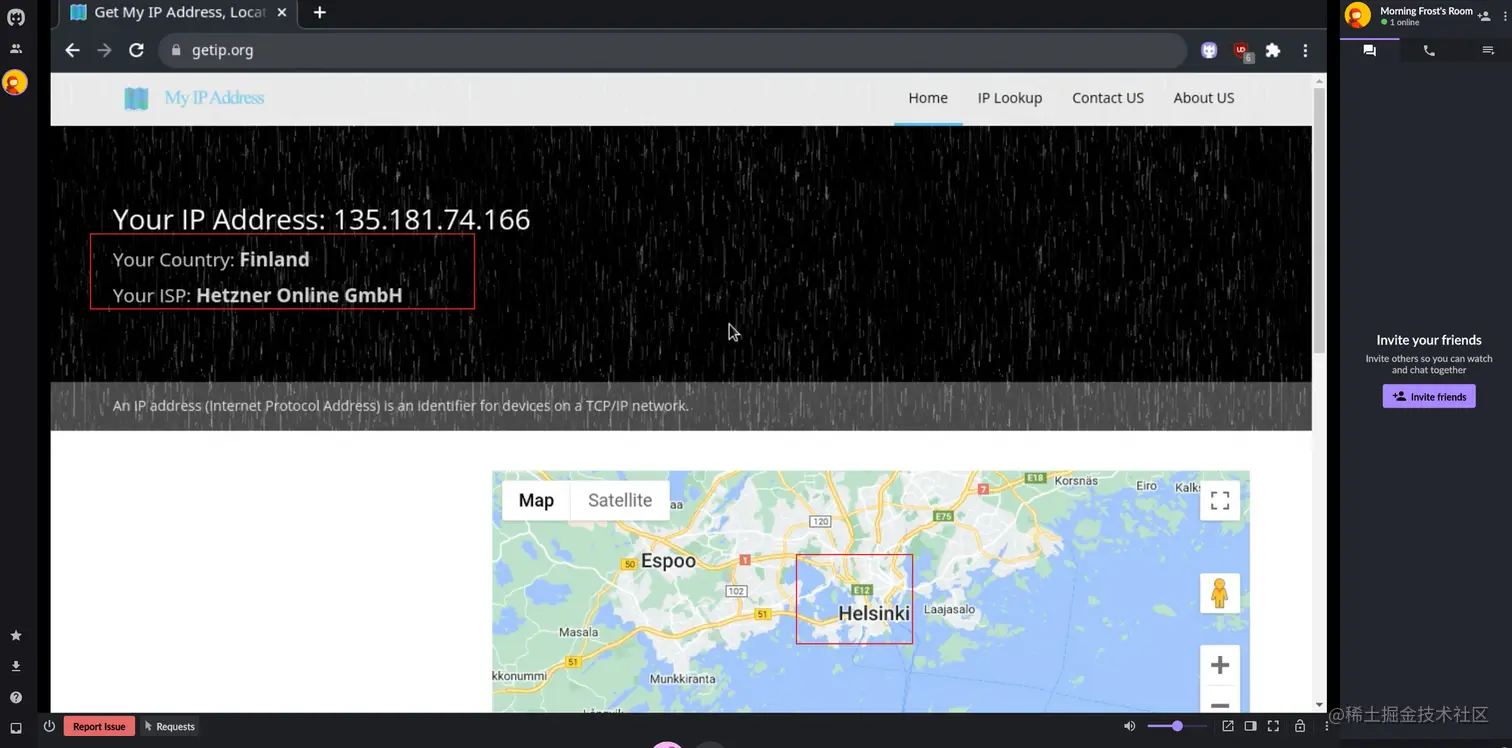Click the power icon in the bottom bar
The height and width of the screenshot is (748, 1512).
pyautogui.click(x=49, y=726)
